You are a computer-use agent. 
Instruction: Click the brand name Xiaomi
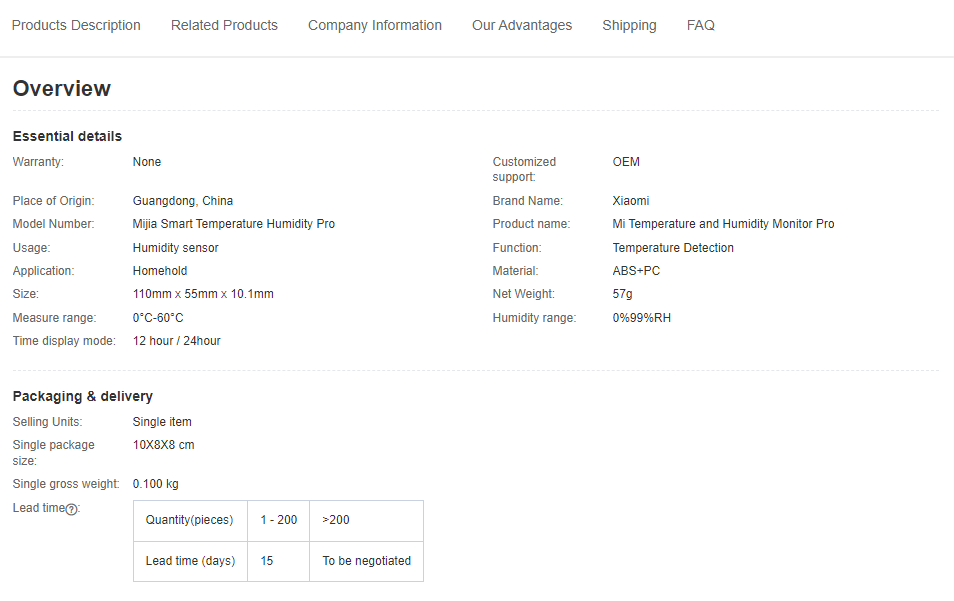(631, 201)
